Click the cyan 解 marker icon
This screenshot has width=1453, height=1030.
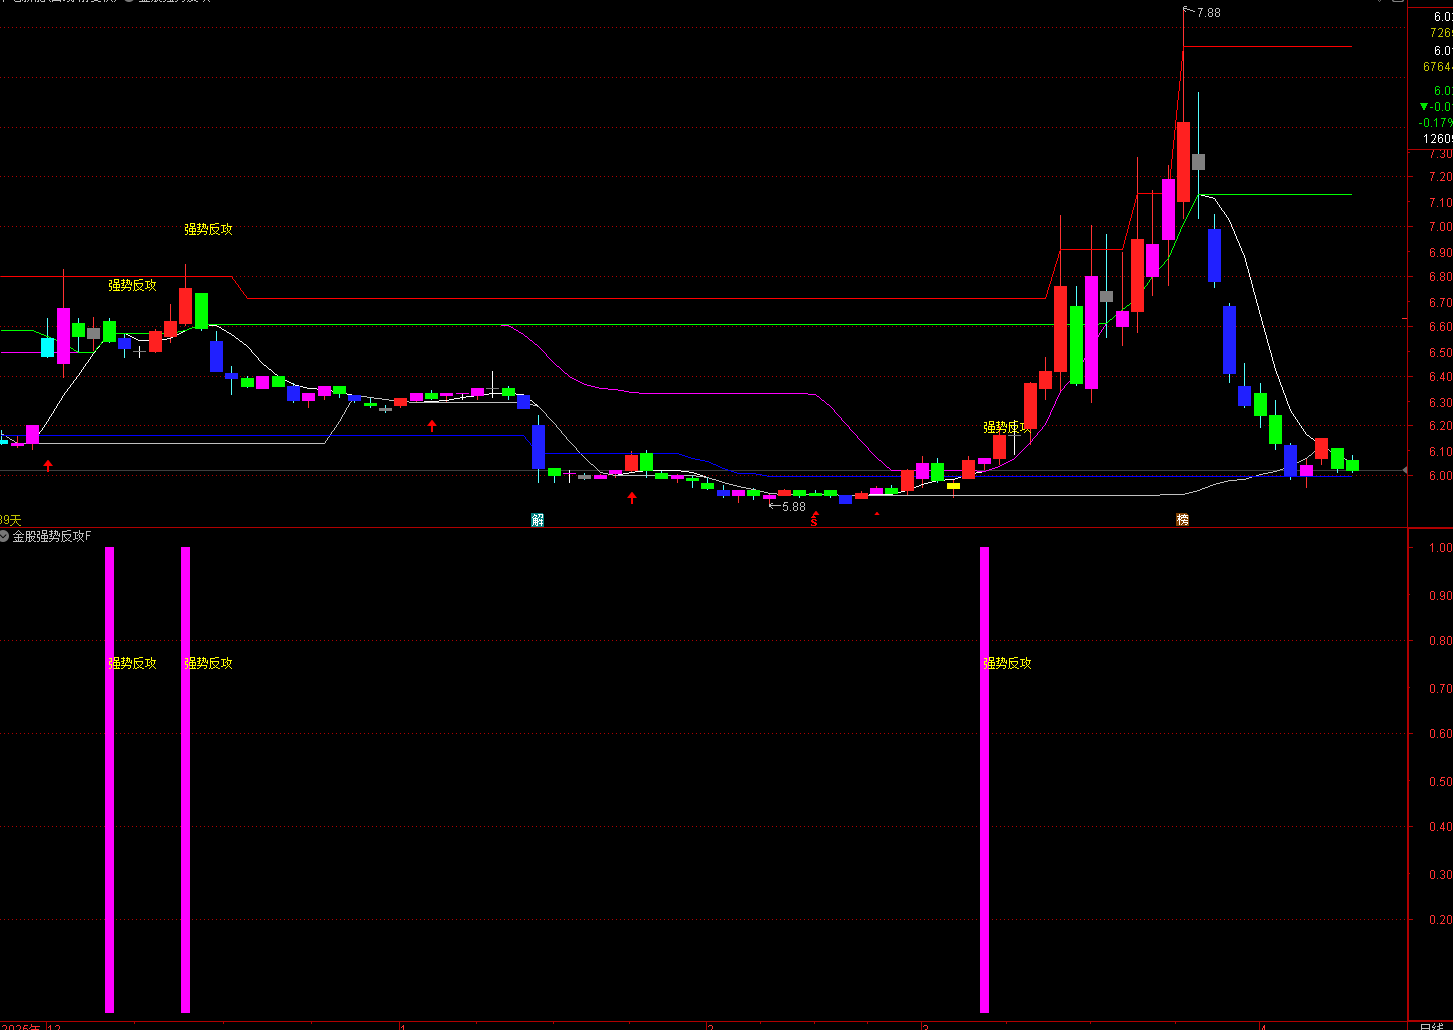point(537,520)
